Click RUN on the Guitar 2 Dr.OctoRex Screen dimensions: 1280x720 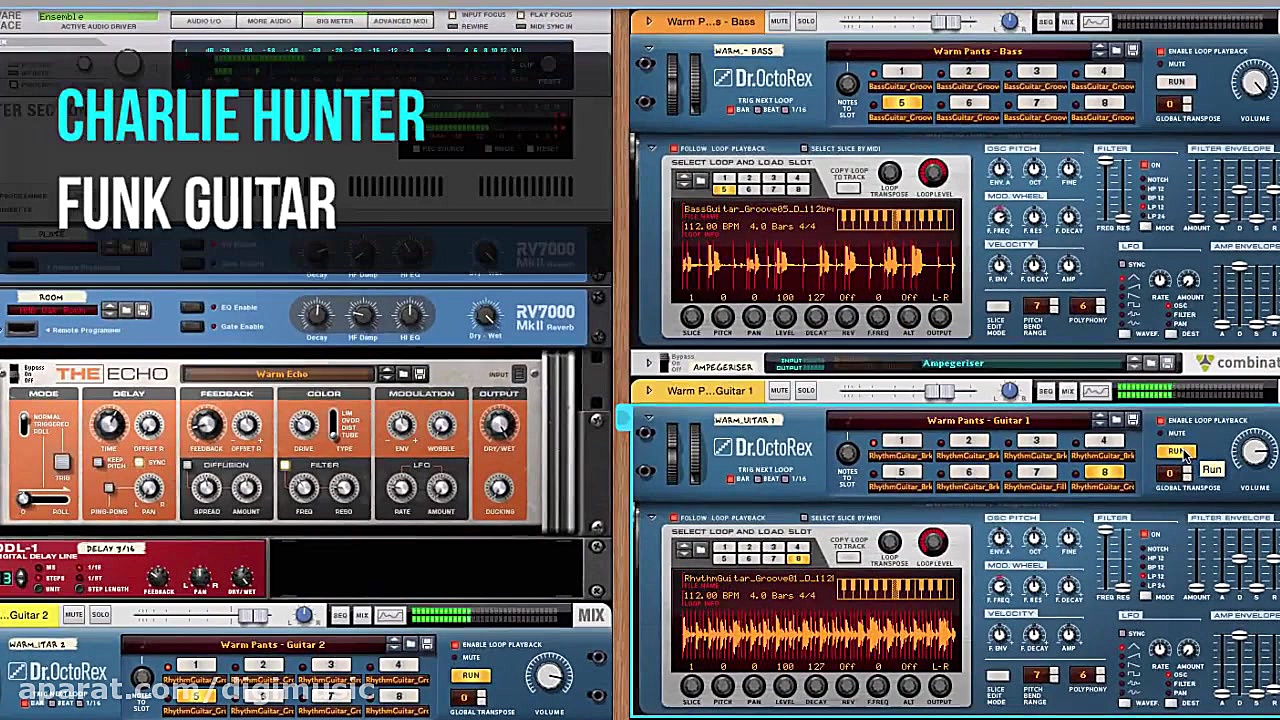point(470,675)
